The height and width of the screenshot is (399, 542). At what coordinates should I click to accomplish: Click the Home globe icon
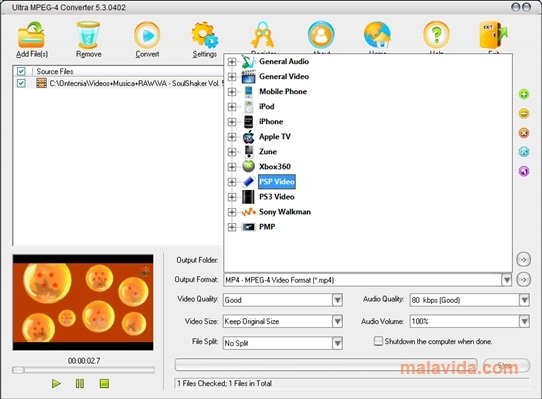click(377, 35)
